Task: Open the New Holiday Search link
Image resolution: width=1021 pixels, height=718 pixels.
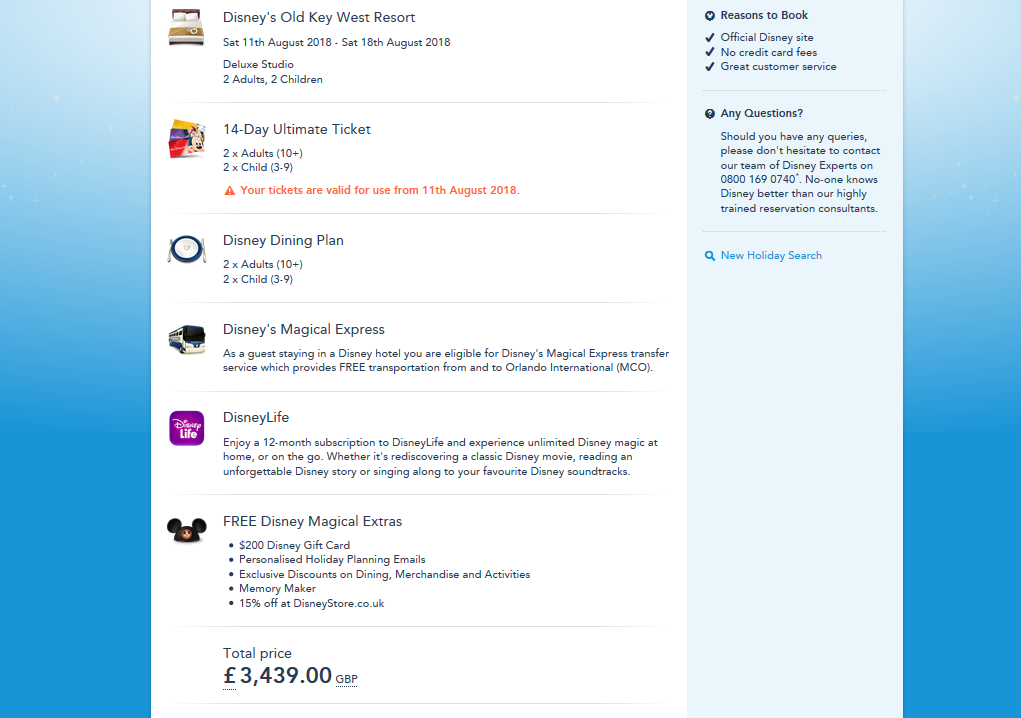Action: click(771, 256)
